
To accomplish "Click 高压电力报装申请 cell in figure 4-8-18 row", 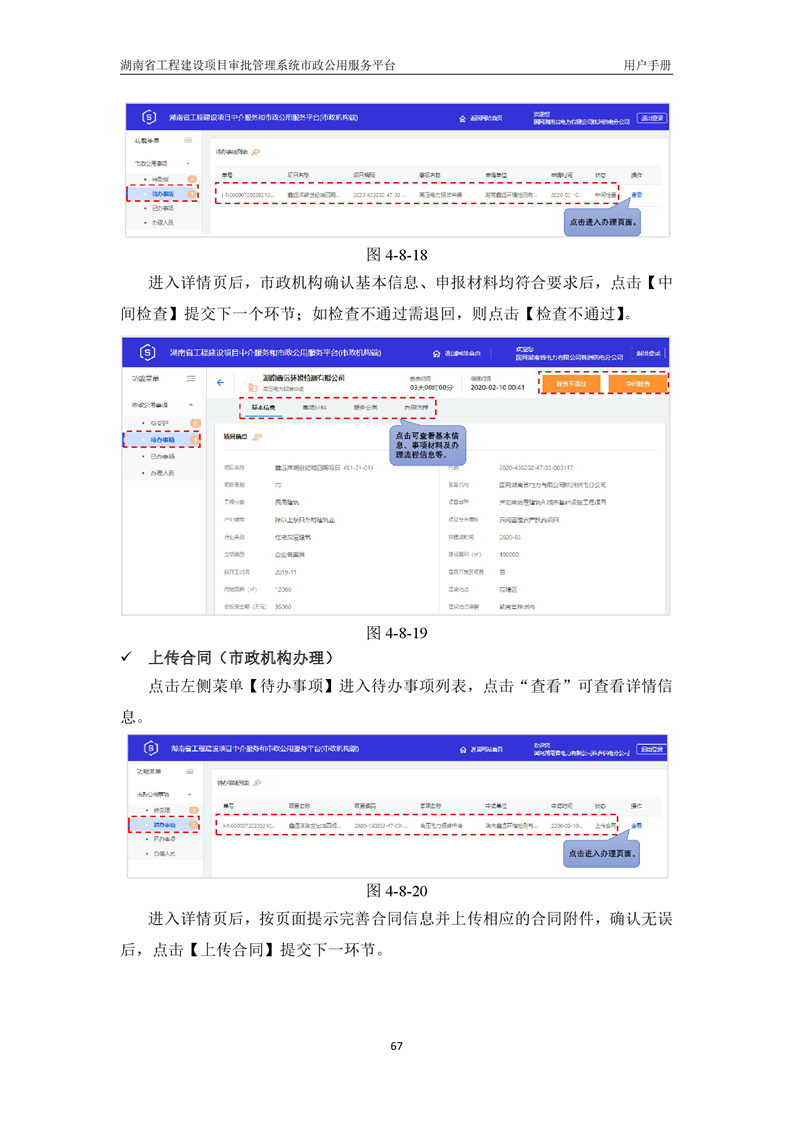I will click(441, 195).
